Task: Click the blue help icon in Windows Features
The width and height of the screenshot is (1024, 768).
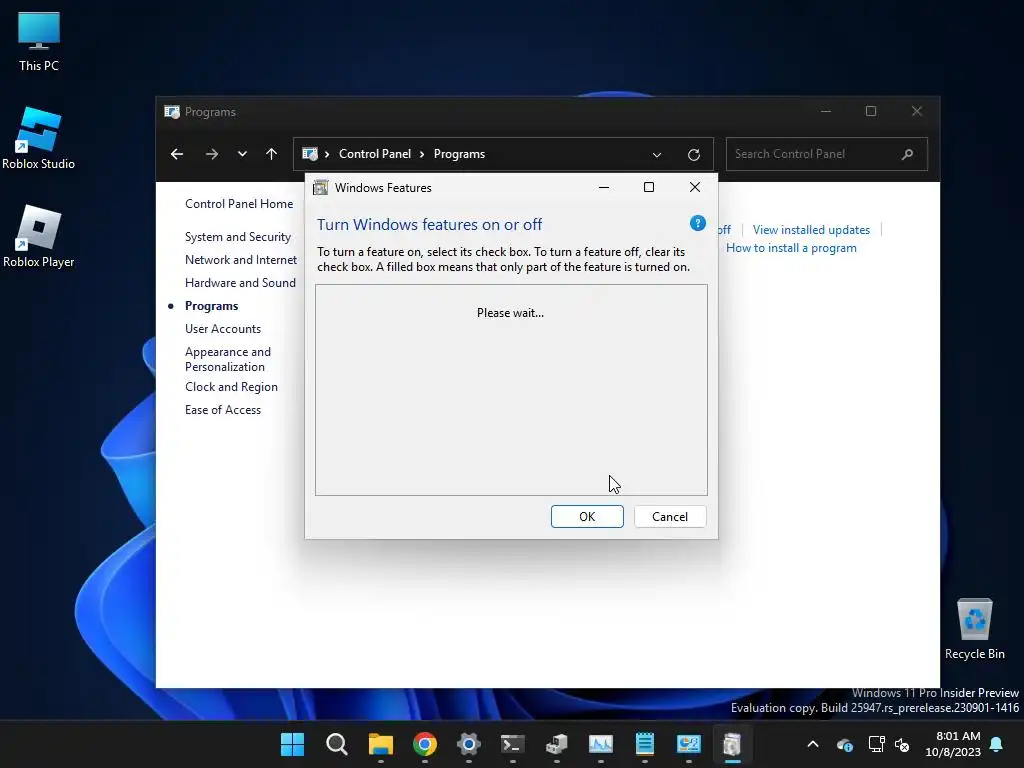Action: (x=697, y=223)
